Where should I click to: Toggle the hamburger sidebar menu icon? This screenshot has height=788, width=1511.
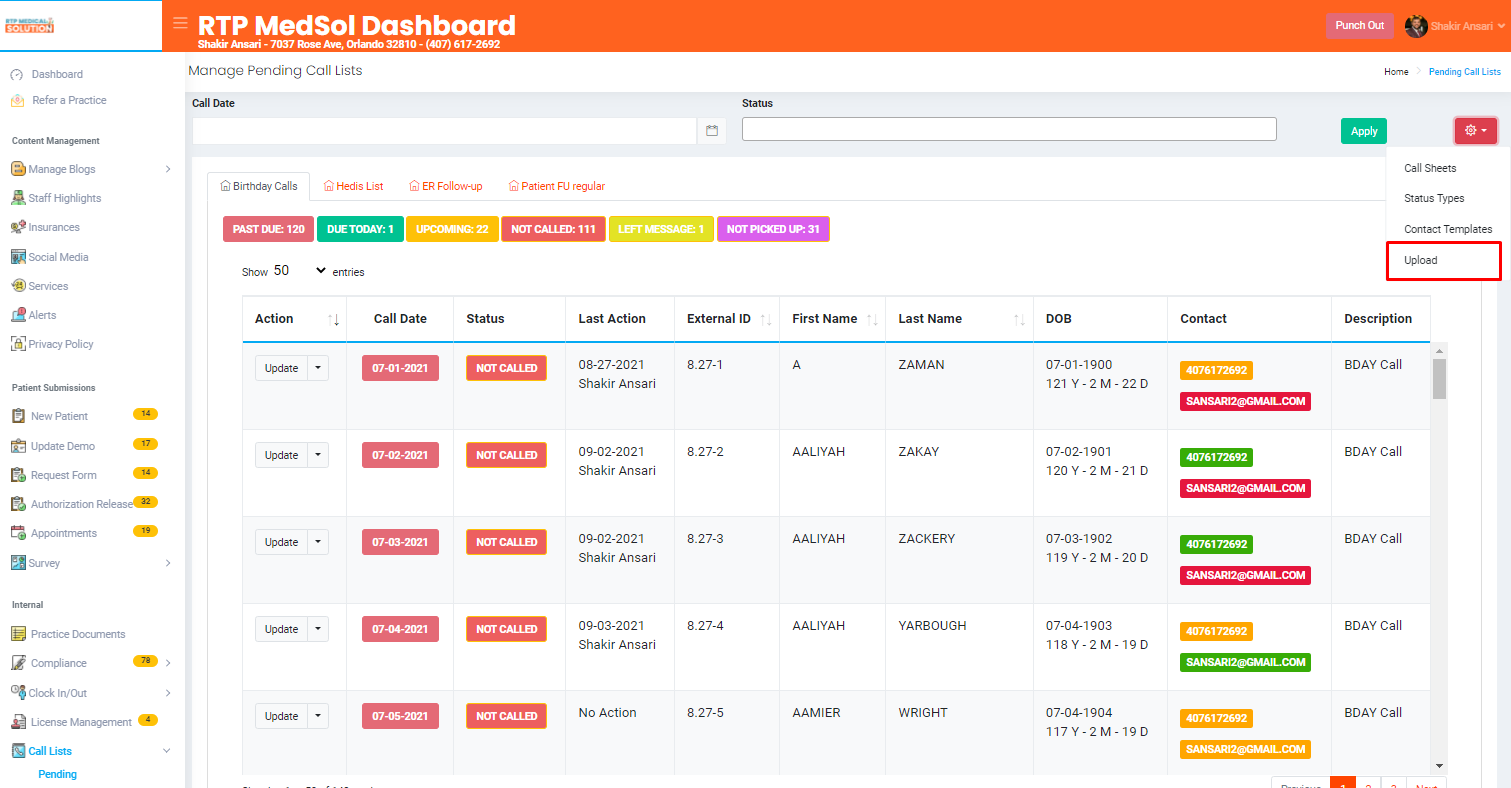[x=180, y=23]
